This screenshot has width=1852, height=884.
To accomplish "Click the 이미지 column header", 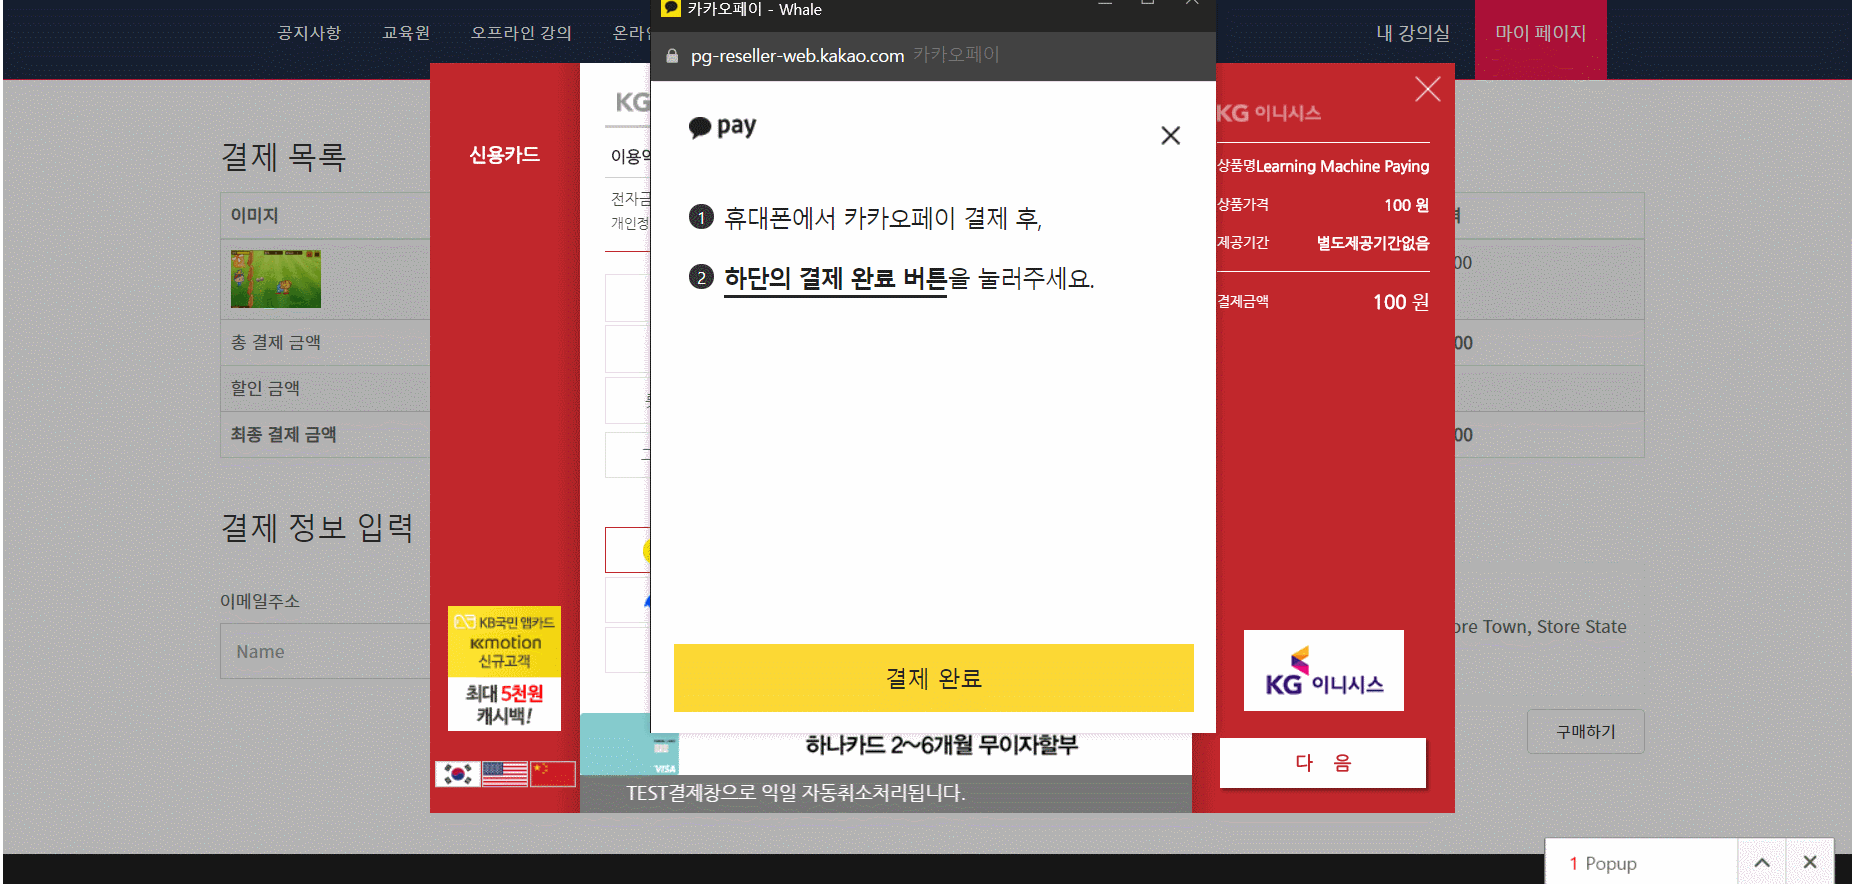I will [255, 215].
